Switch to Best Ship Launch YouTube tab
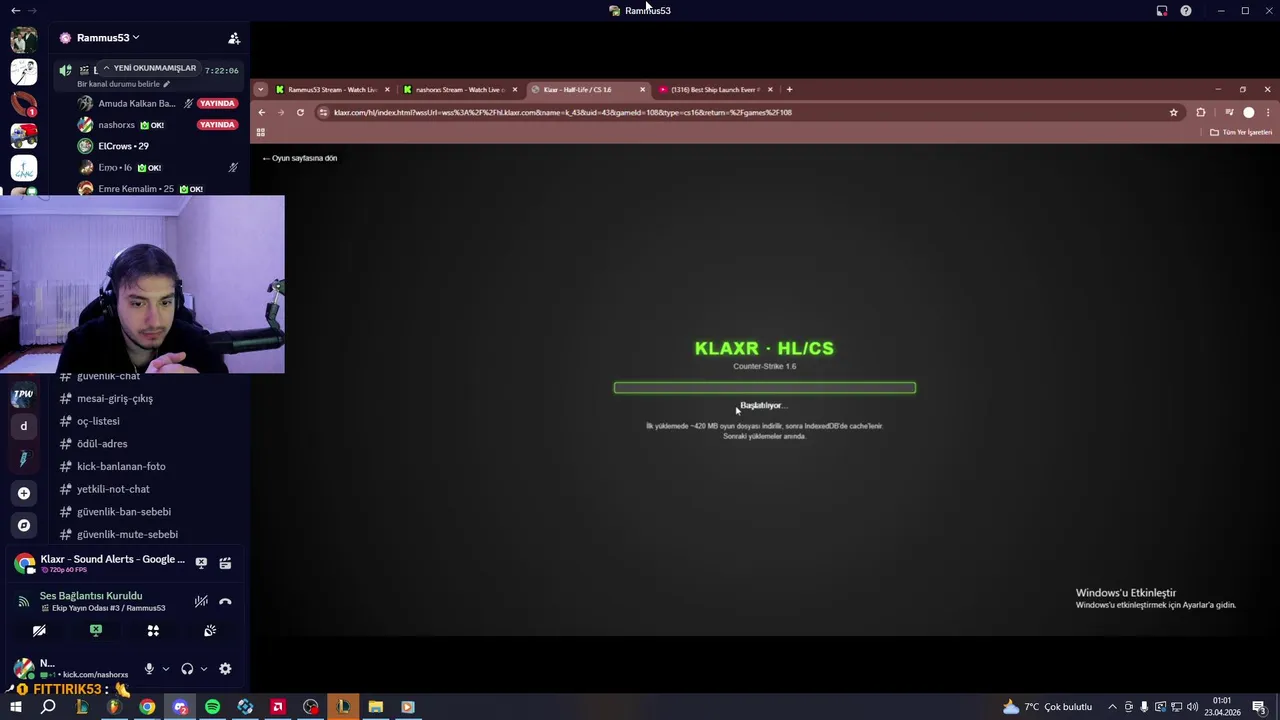1280x720 pixels. pos(715,90)
